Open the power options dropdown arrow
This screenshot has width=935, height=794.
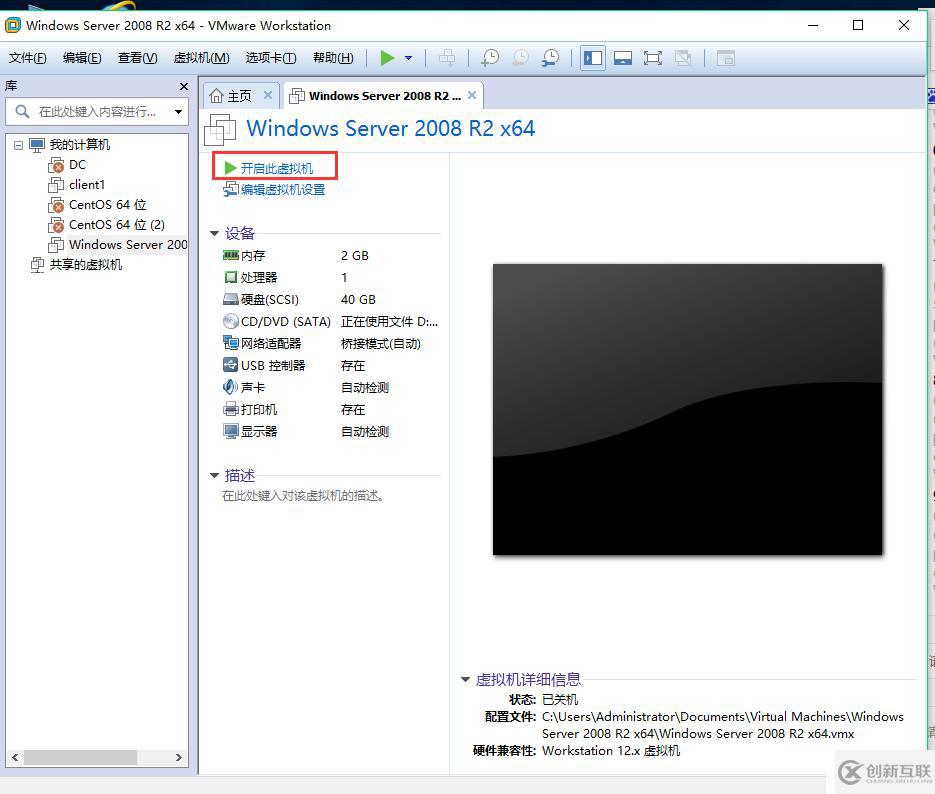click(408, 58)
